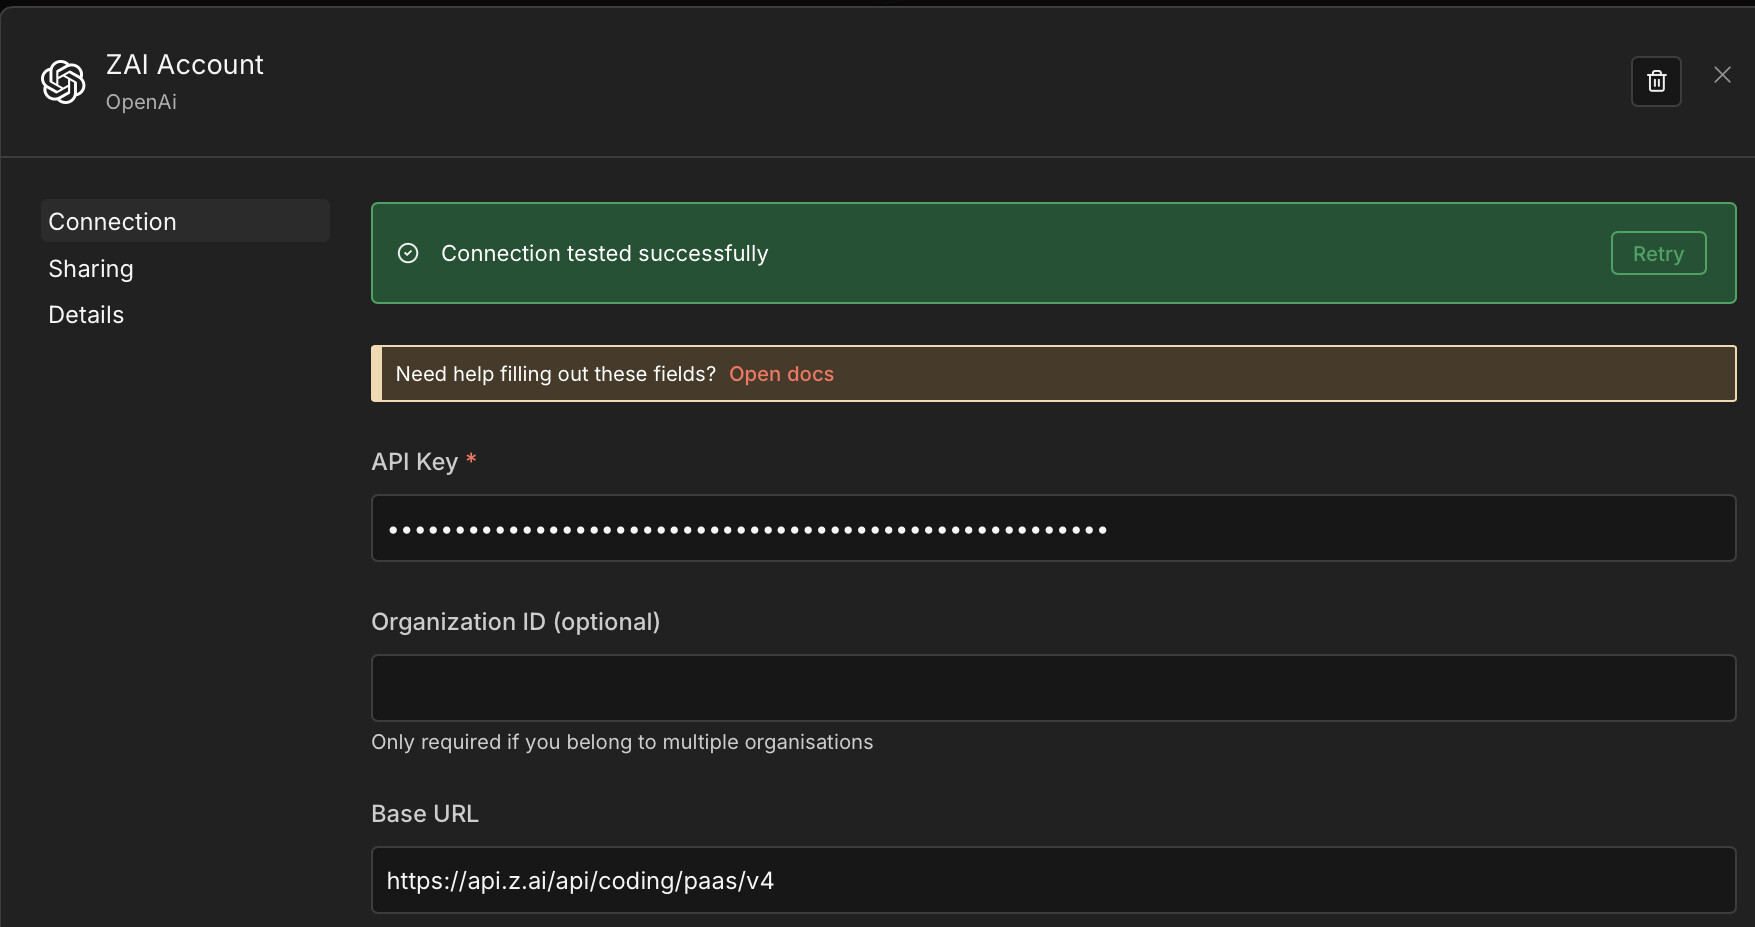
Task: Switch to the Sharing tab
Action: pos(91,269)
